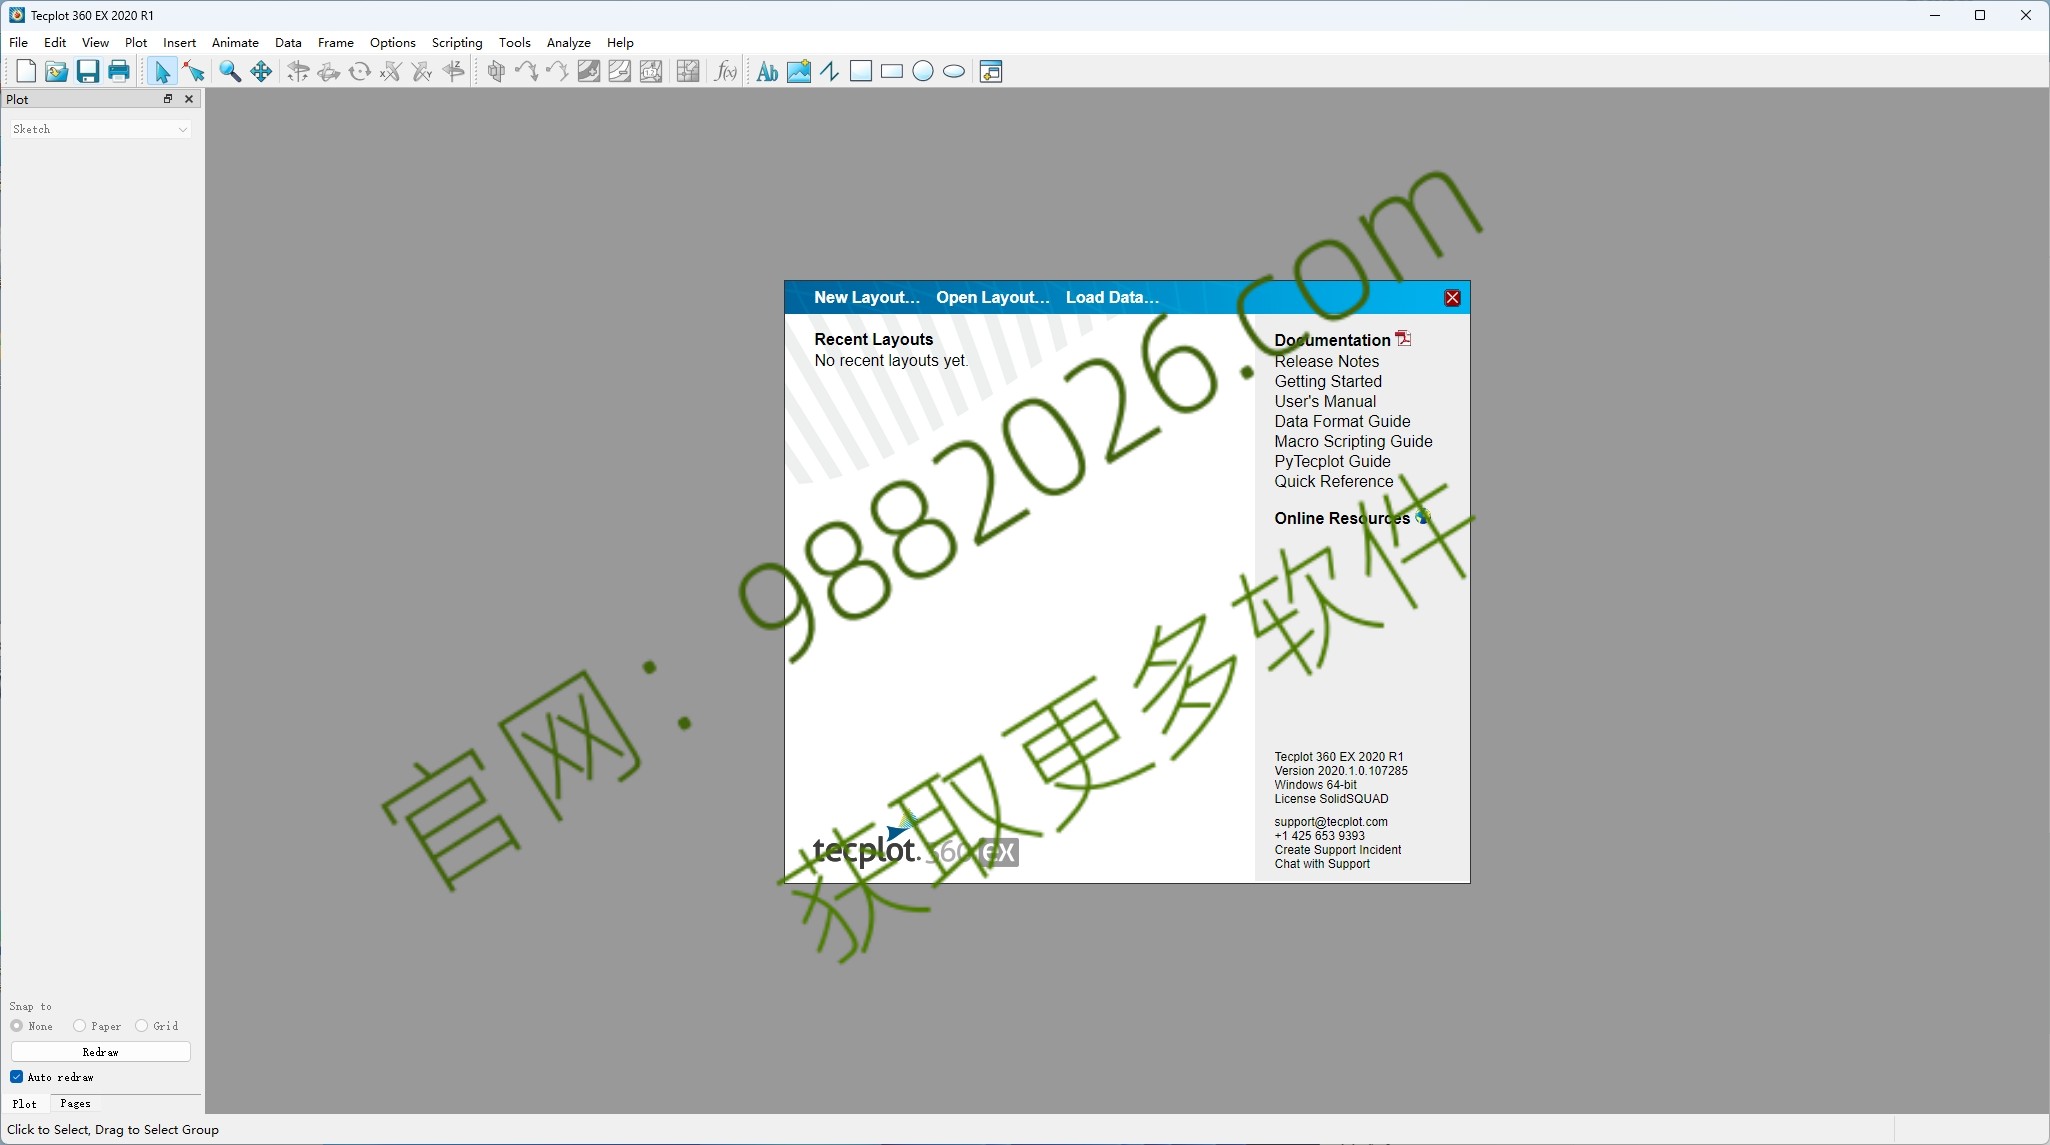Click New Layout... on welcome screen
The width and height of the screenshot is (2050, 1145).
[x=866, y=297]
